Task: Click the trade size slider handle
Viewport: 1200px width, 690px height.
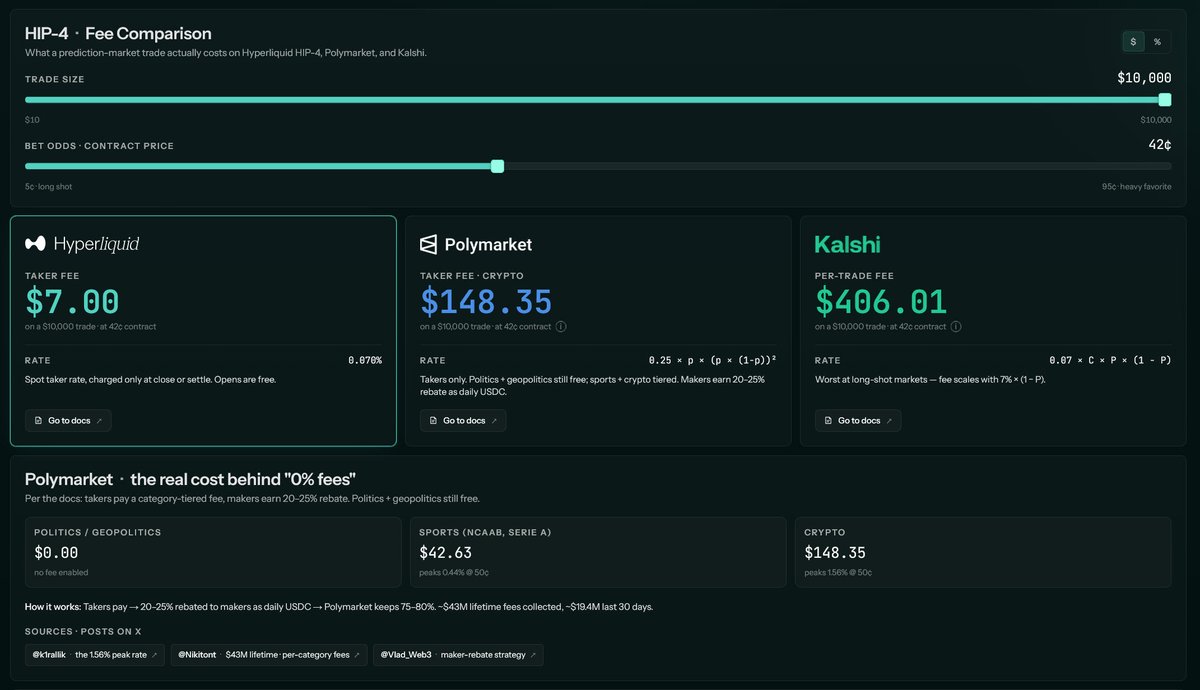Action: 1164,99
